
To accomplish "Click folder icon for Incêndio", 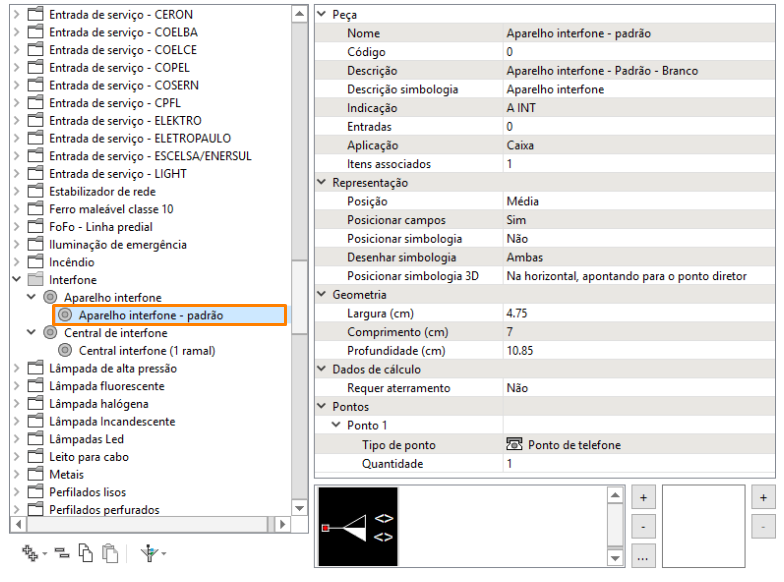I will [x=35, y=262].
